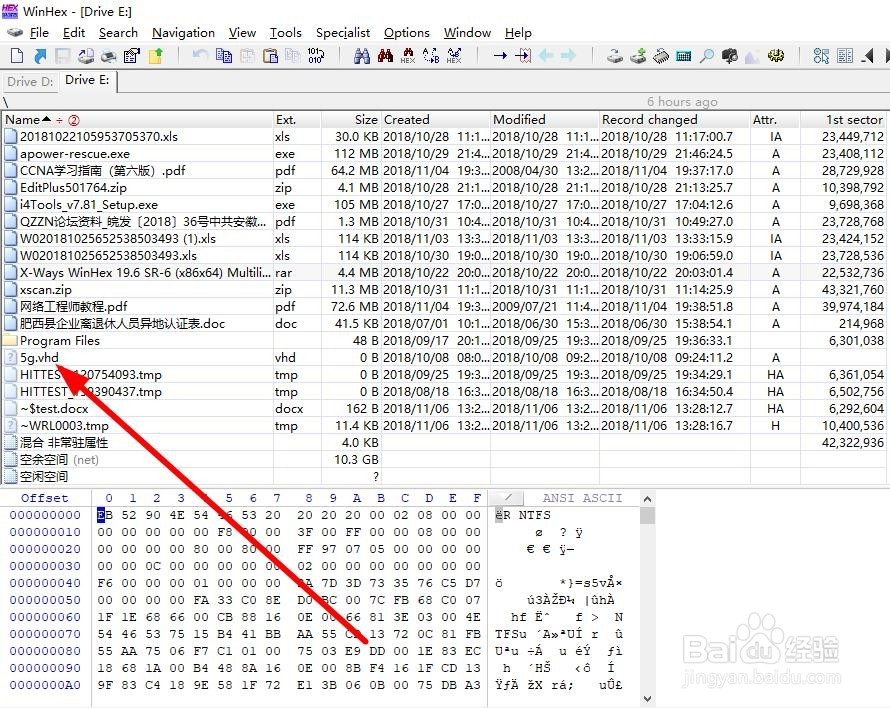Click the Go To Offset arrow icon

(500, 56)
